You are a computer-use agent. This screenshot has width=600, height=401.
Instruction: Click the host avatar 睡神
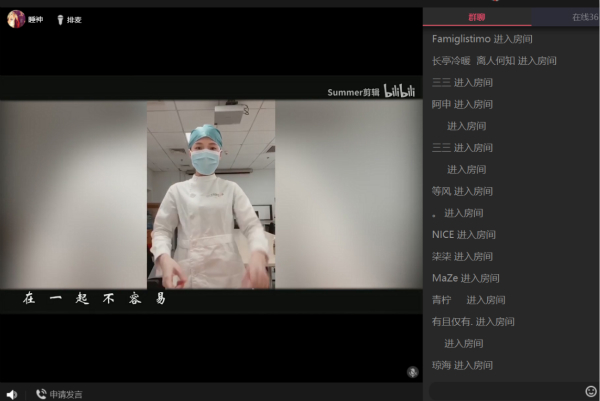pos(16,19)
